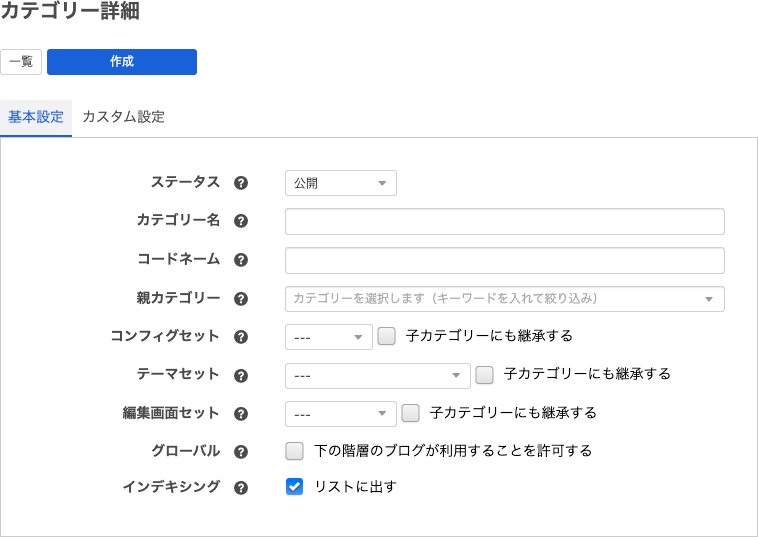Open help tooltip for コードネーム
The width and height of the screenshot is (758, 537).
(x=240, y=260)
